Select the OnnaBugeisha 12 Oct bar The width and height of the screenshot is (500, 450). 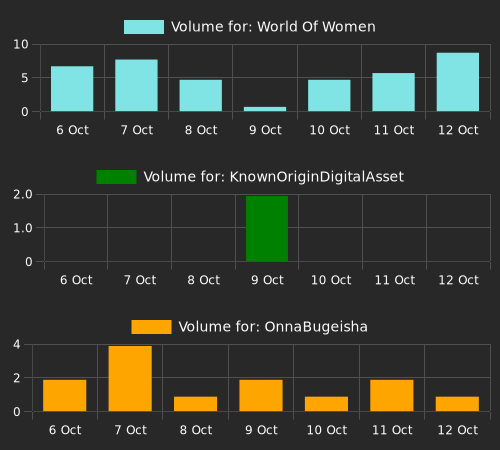pyautogui.click(x=457, y=404)
